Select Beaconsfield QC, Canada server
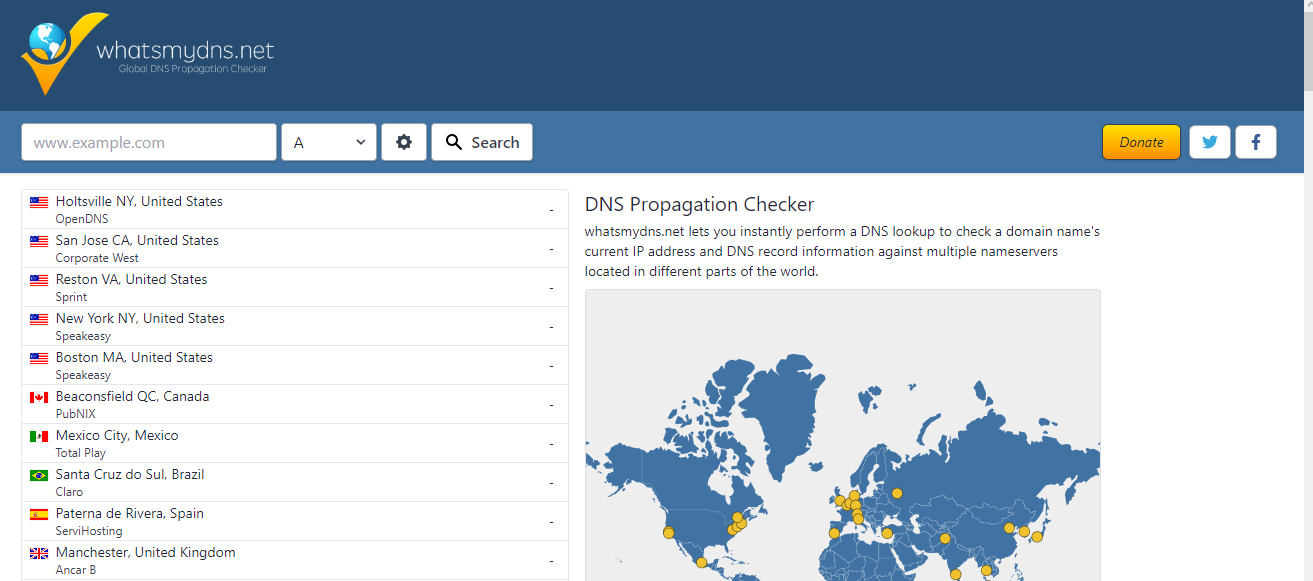This screenshot has width=1313, height=581. coord(295,404)
